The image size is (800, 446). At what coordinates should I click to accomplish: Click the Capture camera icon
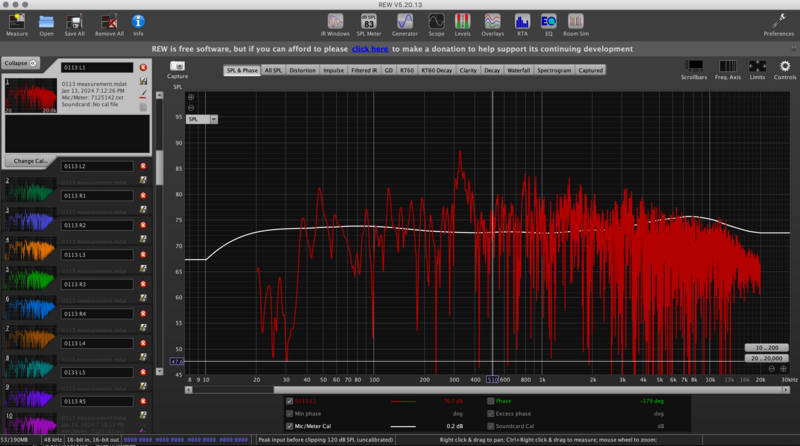pos(177,67)
